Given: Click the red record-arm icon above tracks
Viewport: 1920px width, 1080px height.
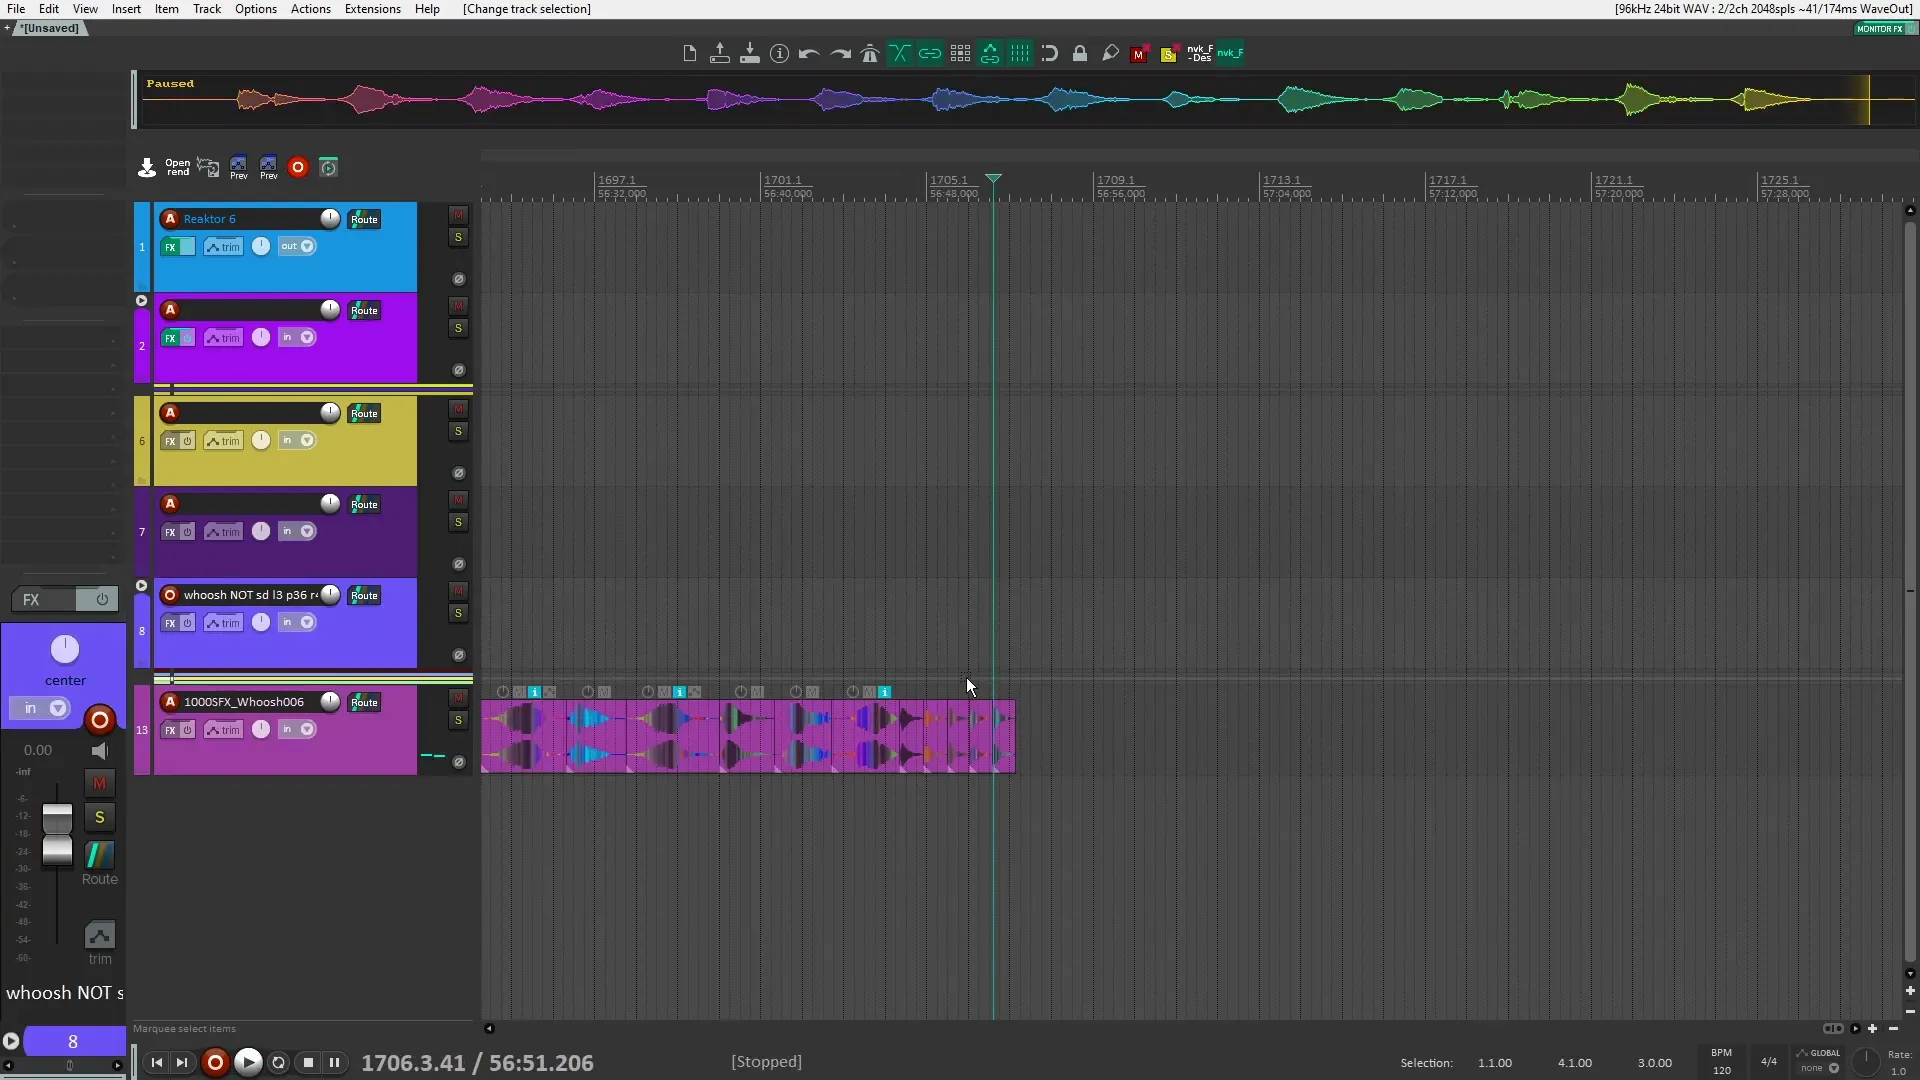Looking at the screenshot, I should [x=298, y=168].
